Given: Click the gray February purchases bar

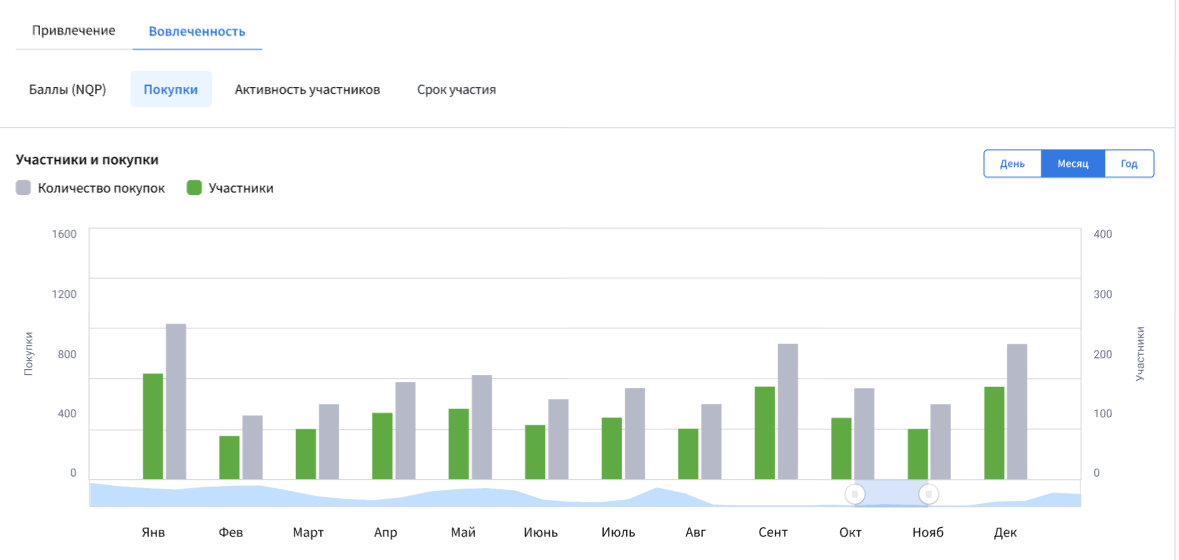Looking at the screenshot, I should point(252,447).
